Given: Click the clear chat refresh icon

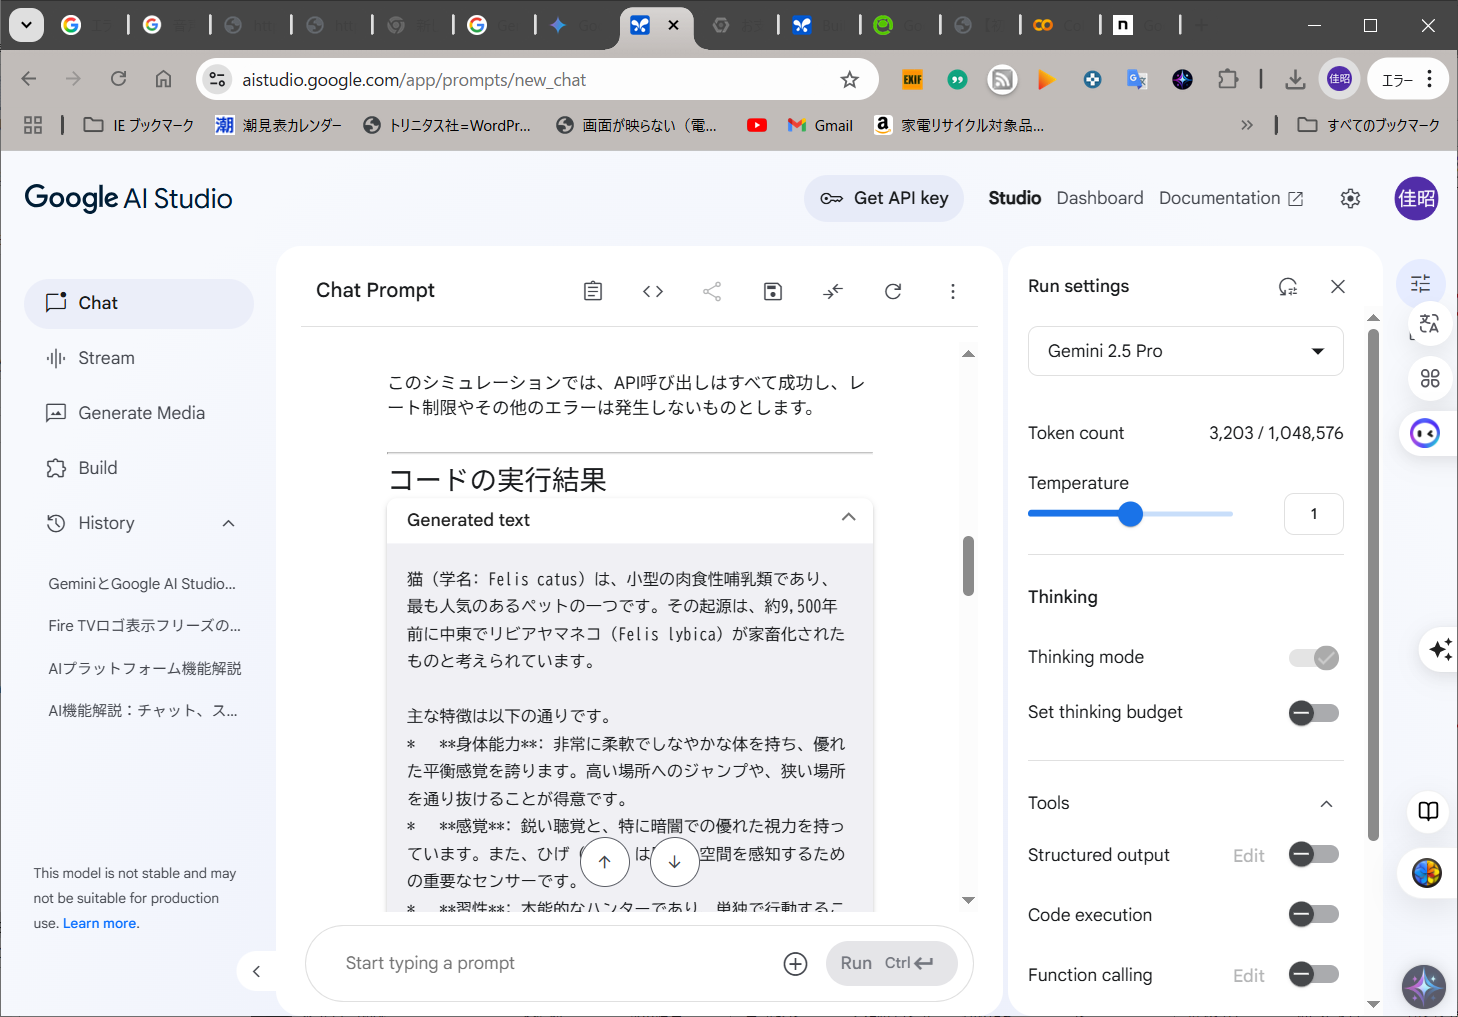Looking at the screenshot, I should pos(893,291).
